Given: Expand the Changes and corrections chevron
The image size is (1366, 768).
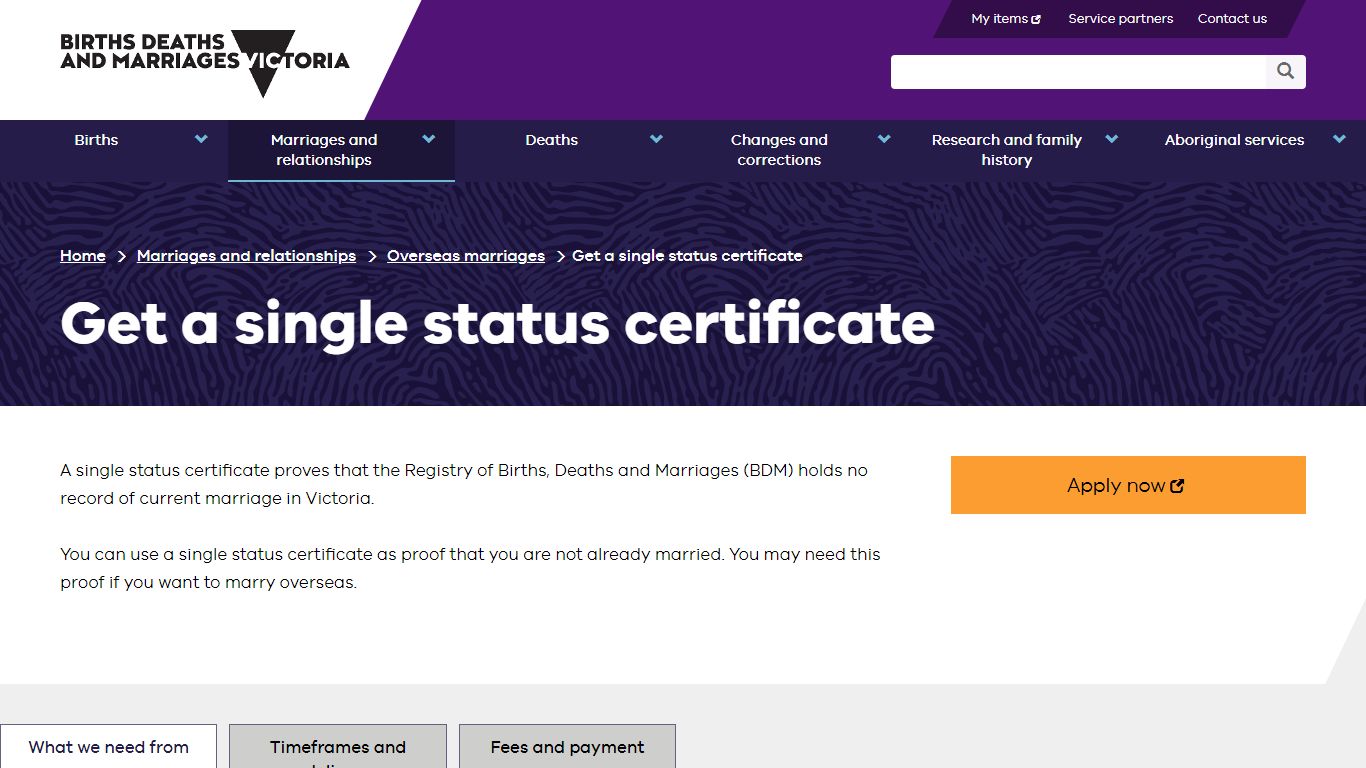Looking at the screenshot, I should (884, 139).
